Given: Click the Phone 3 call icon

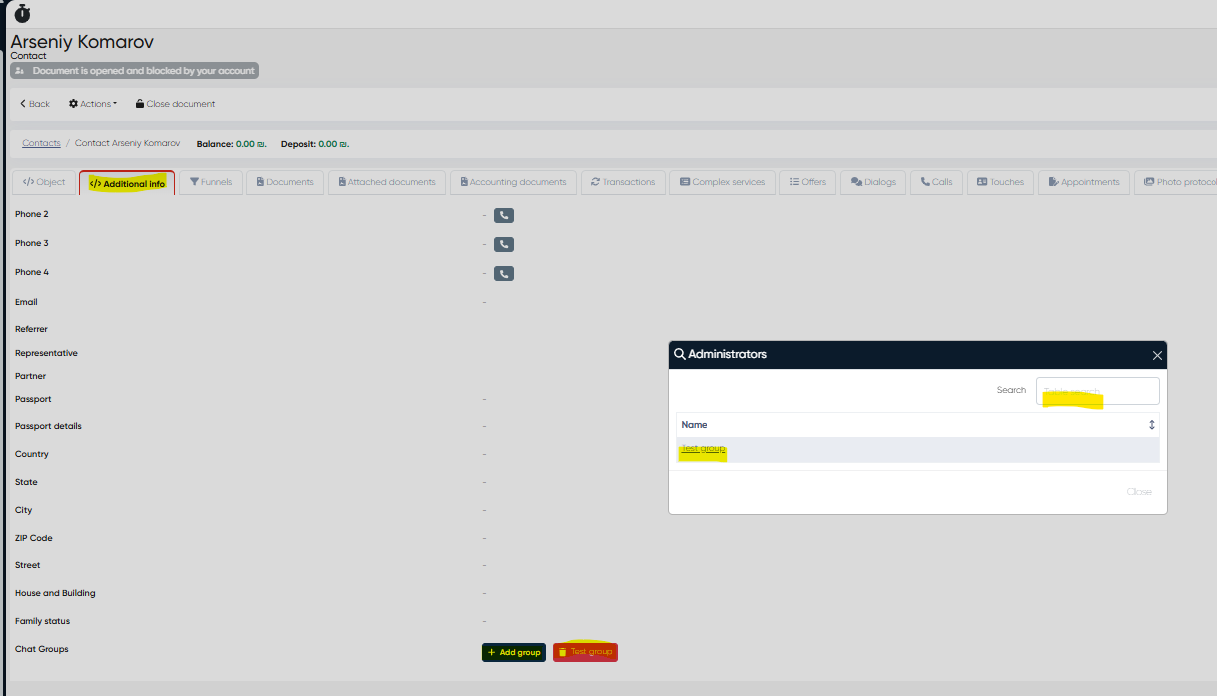Looking at the screenshot, I should pyautogui.click(x=504, y=244).
